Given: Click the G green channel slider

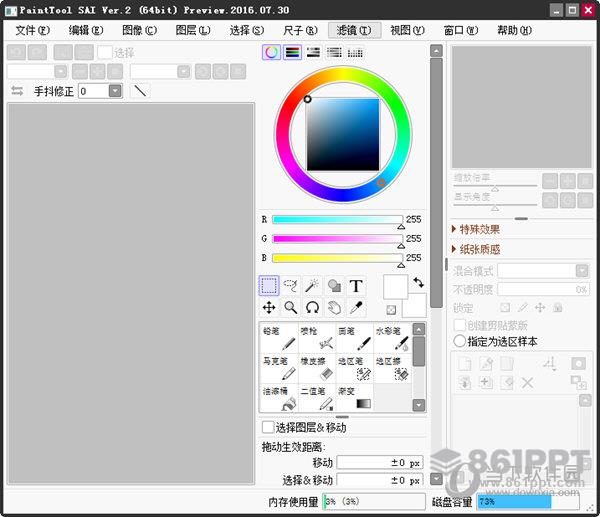Looking at the screenshot, I should (338, 239).
